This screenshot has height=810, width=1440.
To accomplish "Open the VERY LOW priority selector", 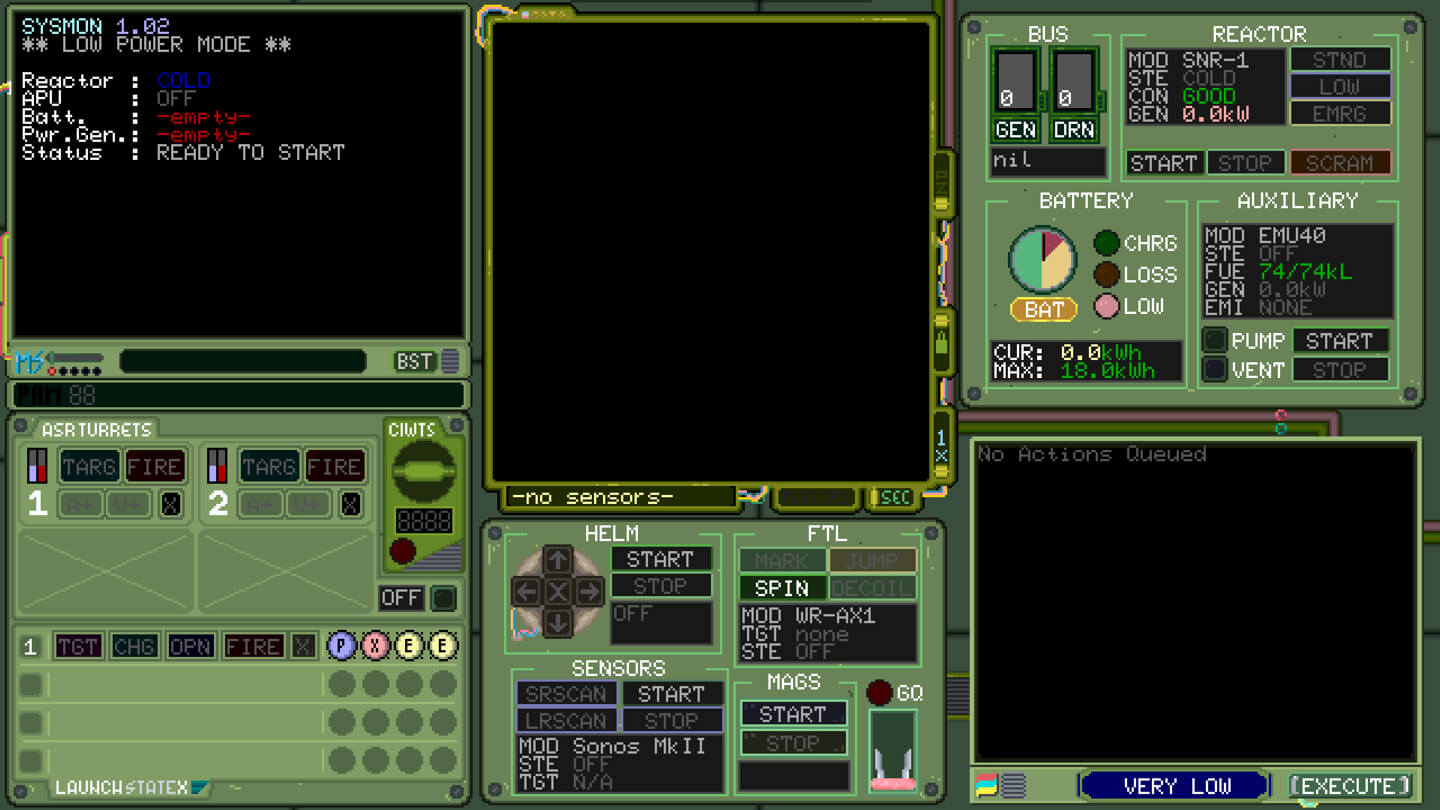I will tap(1177, 786).
